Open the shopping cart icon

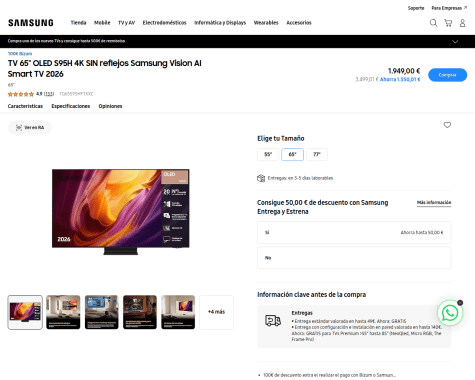click(448, 23)
